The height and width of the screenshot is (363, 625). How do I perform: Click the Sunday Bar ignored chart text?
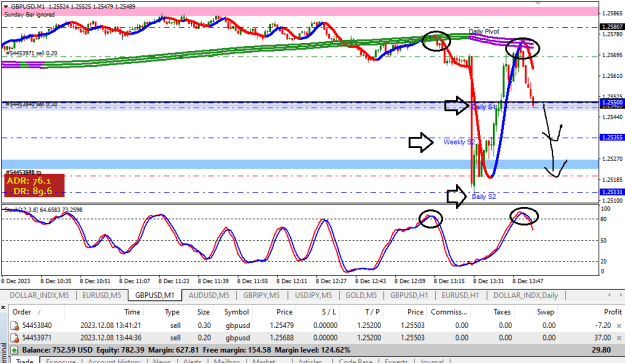coord(29,14)
